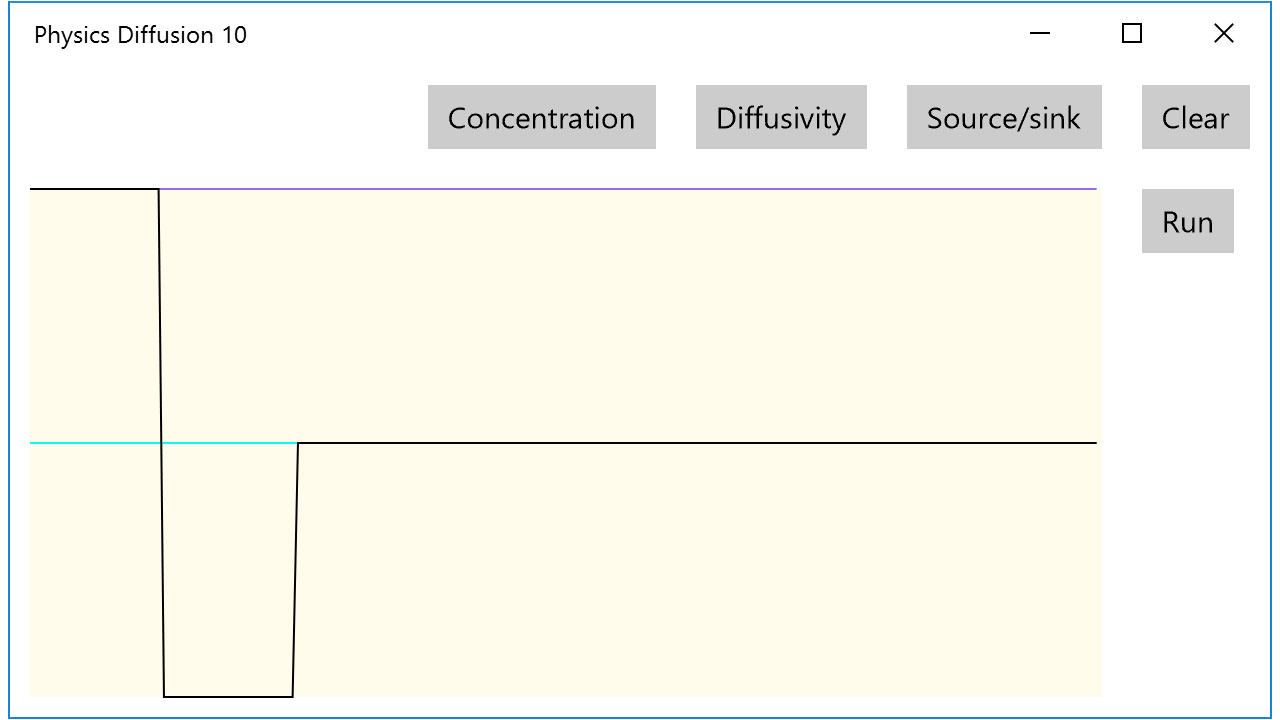This screenshot has height=720, width=1280.
Task: Click the rising edge of the black dip
Action: click(295, 569)
